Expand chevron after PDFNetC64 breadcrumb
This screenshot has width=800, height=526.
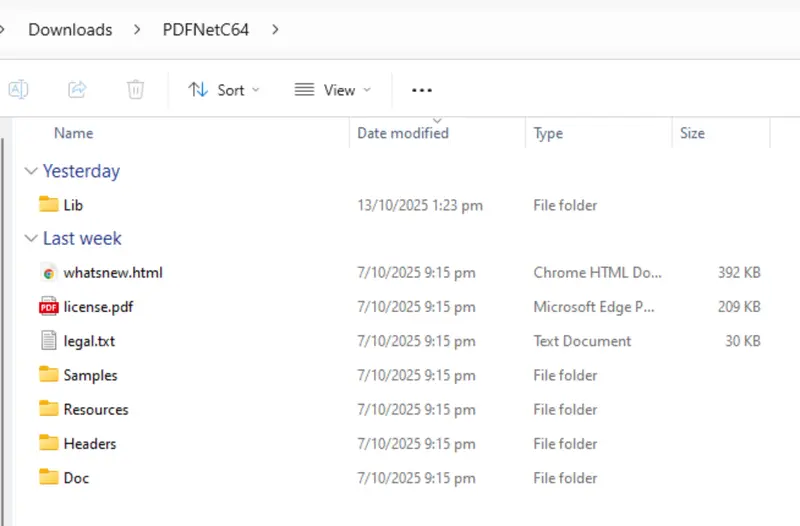pyautogui.click(x=276, y=30)
